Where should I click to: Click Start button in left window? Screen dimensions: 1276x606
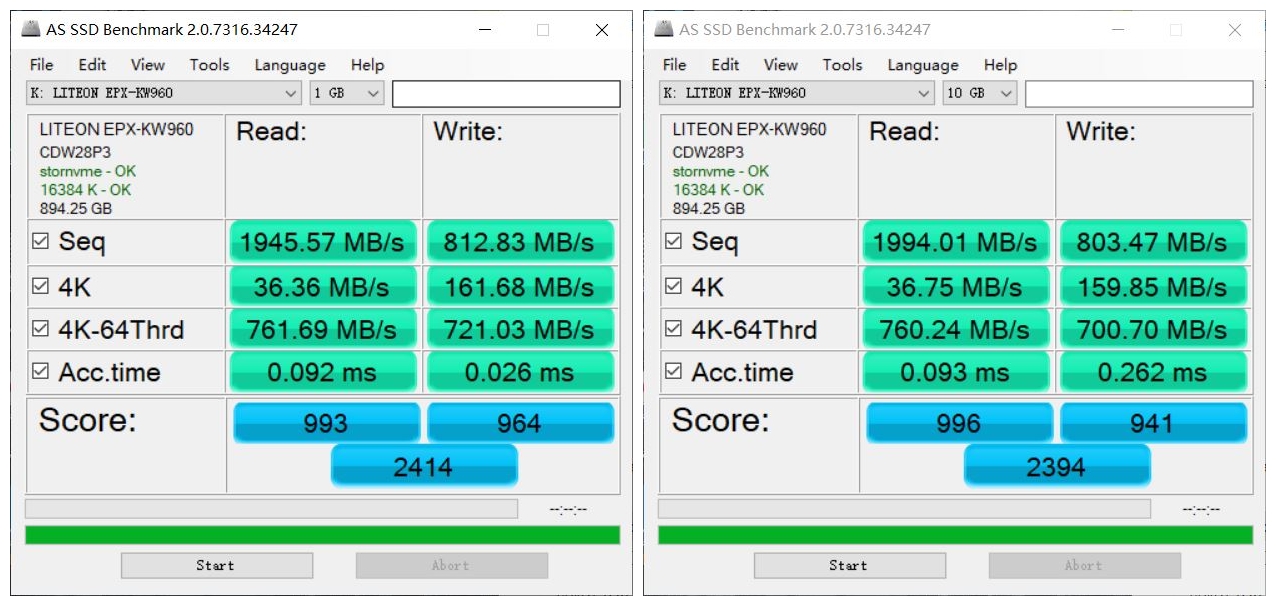click(217, 565)
